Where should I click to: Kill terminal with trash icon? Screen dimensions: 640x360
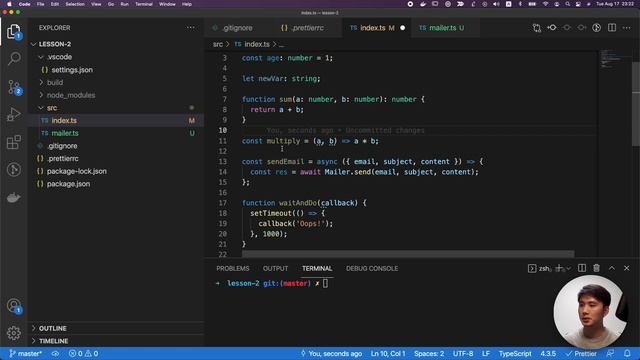coord(597,268)
